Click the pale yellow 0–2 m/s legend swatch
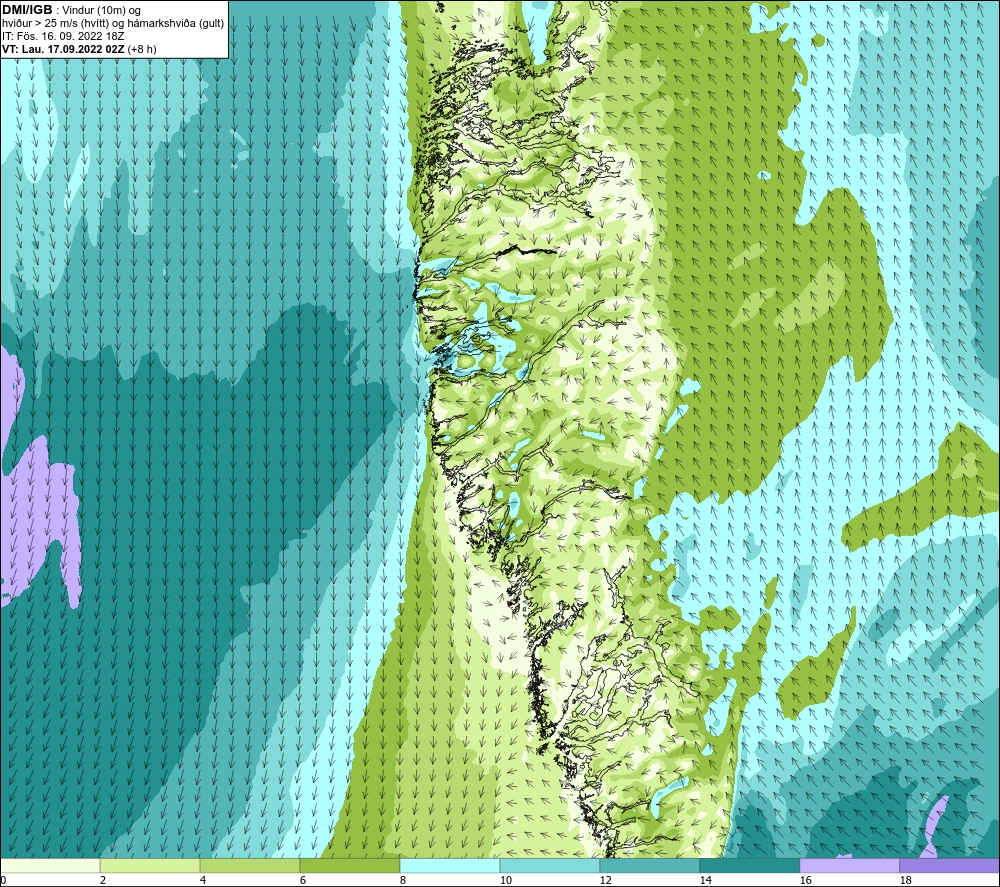The height and width of the screenshot is (887, 1000). (50, 865)
